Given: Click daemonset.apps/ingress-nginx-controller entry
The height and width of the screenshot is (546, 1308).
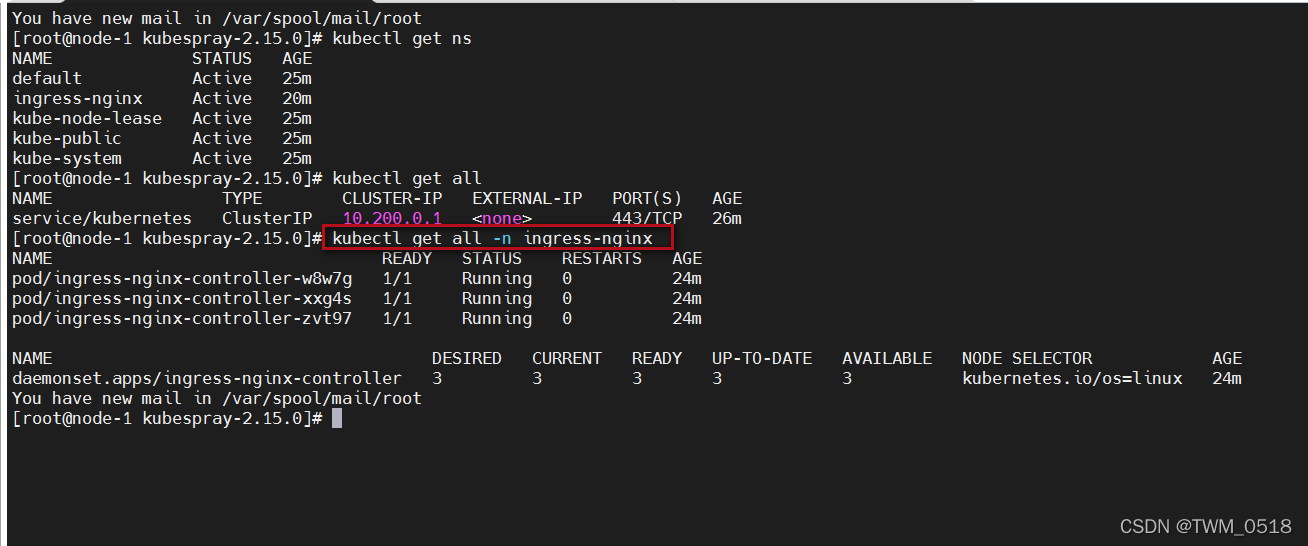Looking at the screenshot, I should (x=207, y=378).
